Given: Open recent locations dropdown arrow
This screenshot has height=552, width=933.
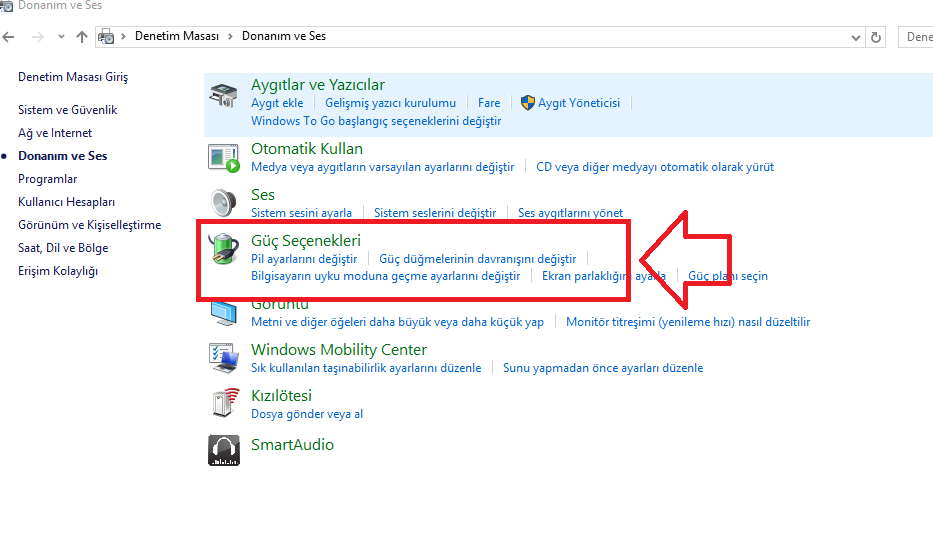Looking at the screenshot, I should pyautogui.click(x=61, y=37).
